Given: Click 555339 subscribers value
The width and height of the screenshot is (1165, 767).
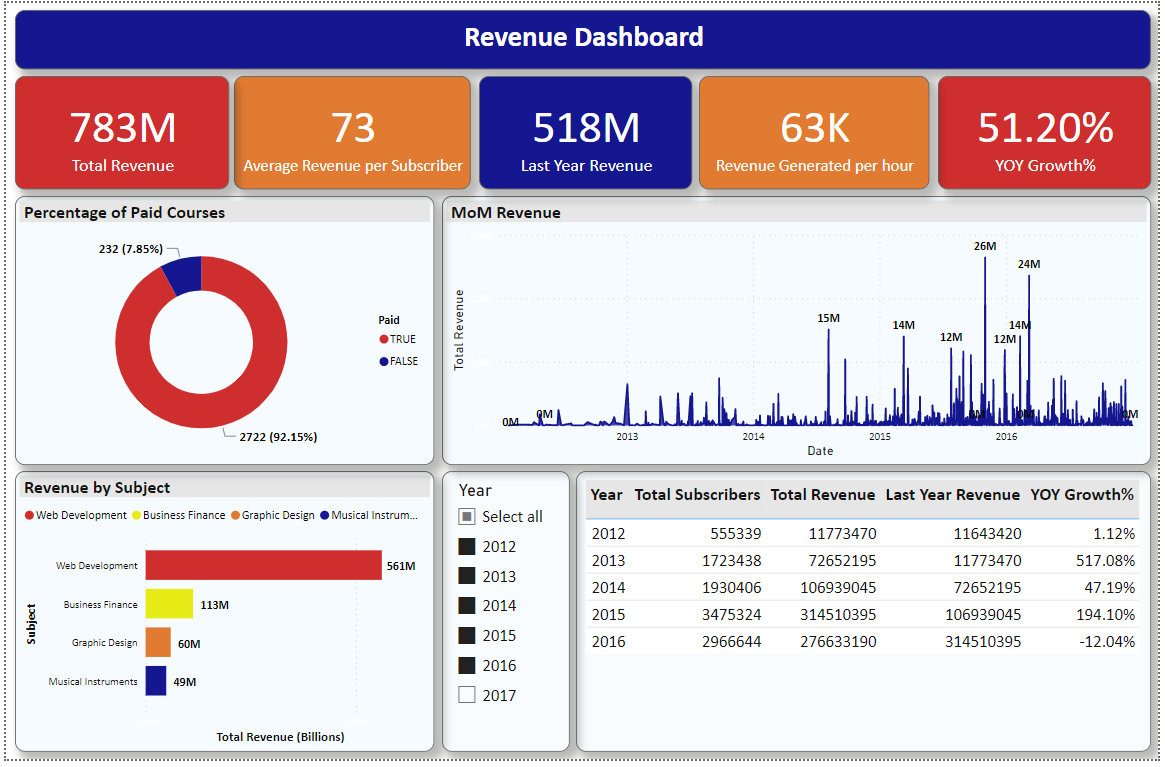Looking at the screenshot, I should pyautogui.click(x=736, y=534).
